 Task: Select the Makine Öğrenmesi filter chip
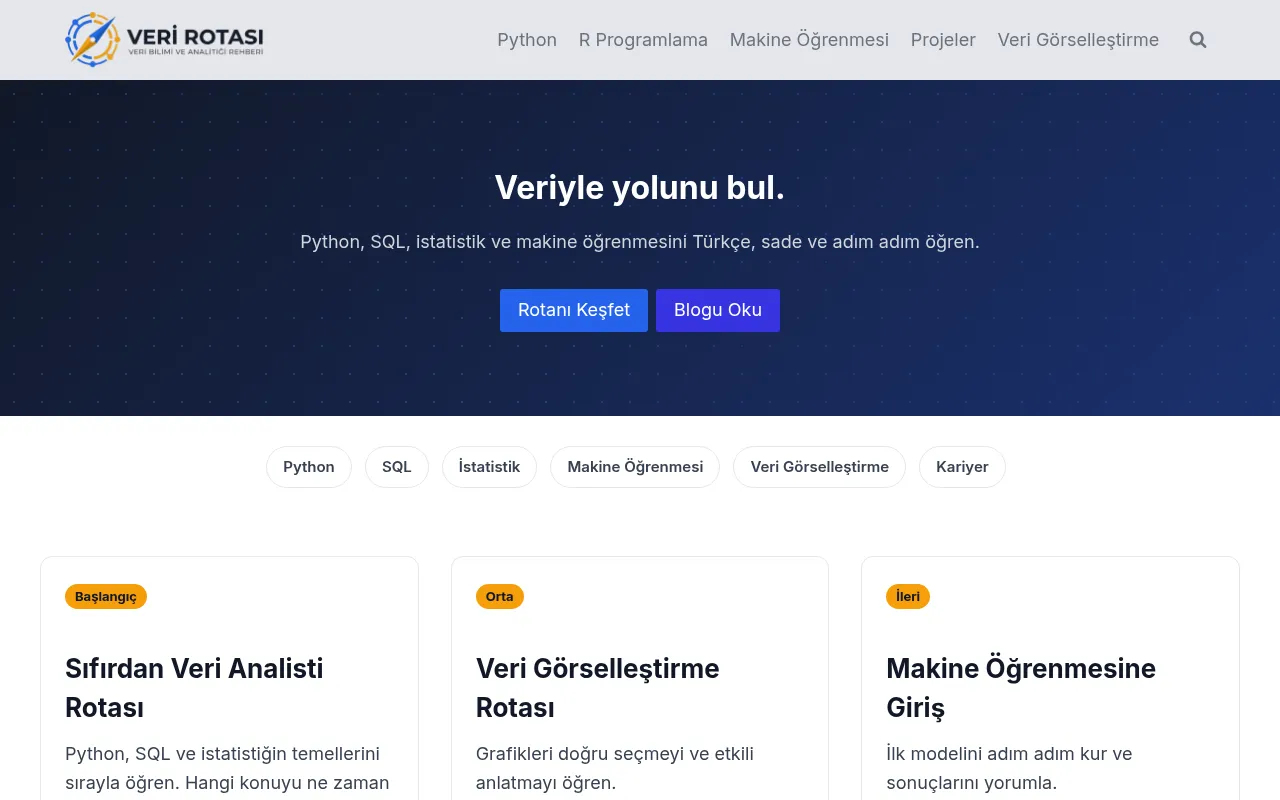coord(635,467)
